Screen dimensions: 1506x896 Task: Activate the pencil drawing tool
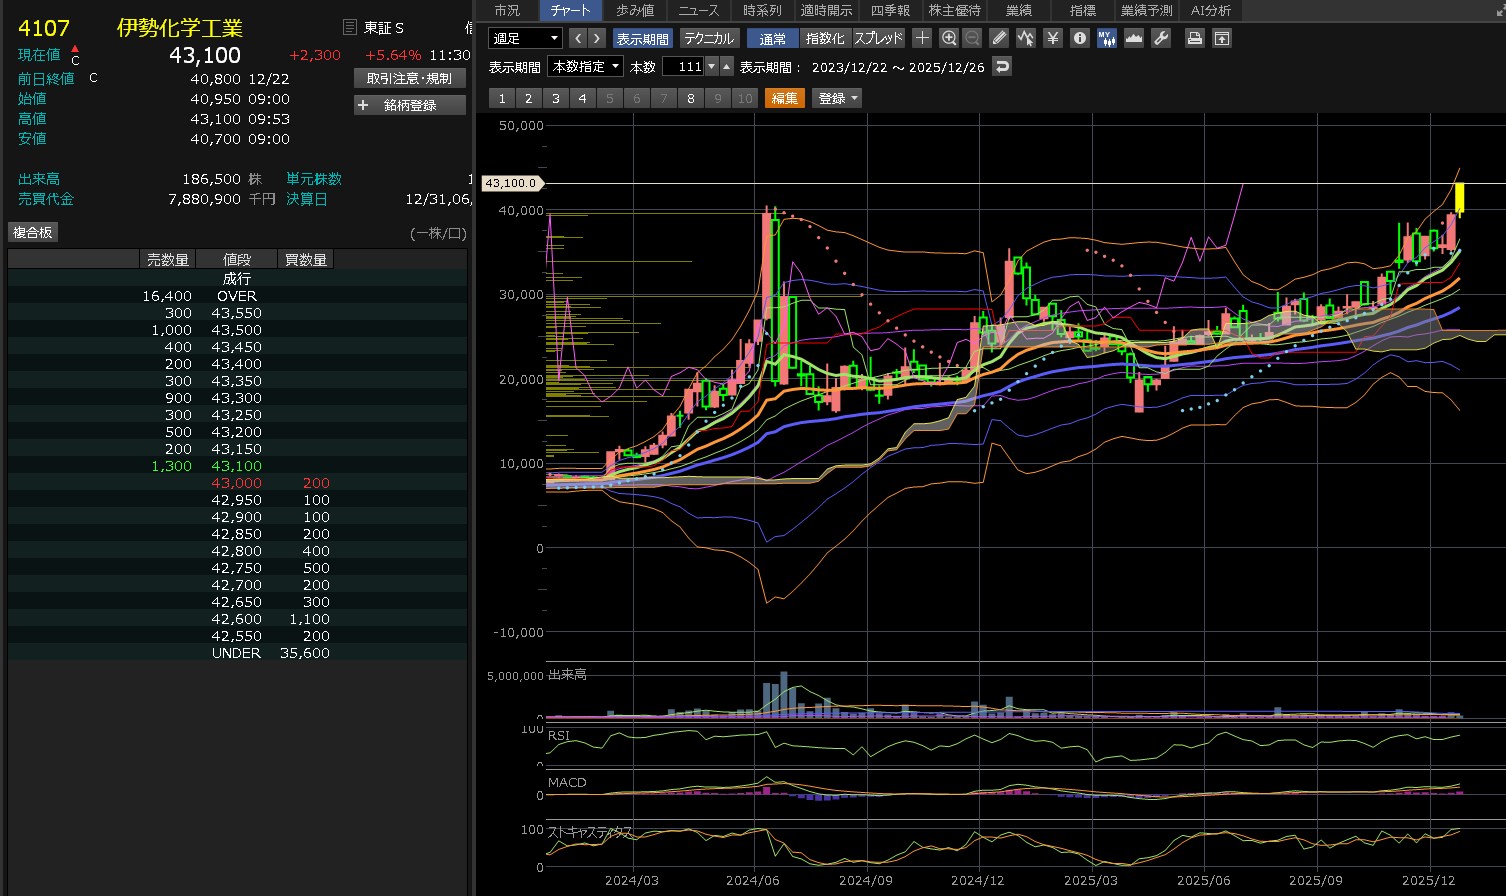(999, 38)
